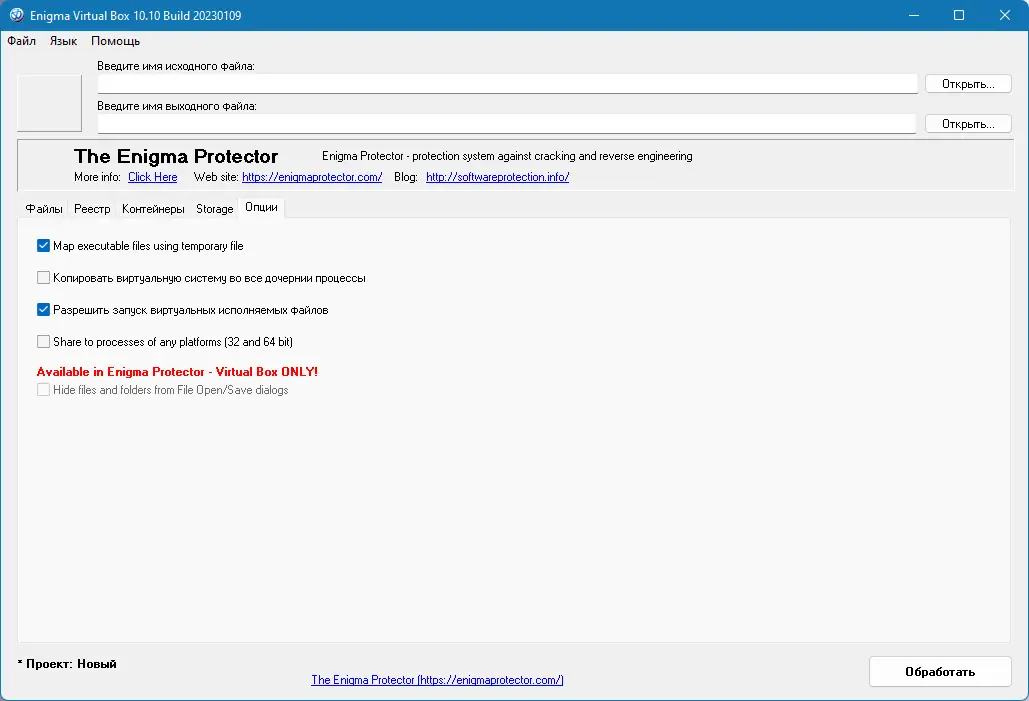Open the enigmaprotector.com web site link in the banner

pos(312,177)
